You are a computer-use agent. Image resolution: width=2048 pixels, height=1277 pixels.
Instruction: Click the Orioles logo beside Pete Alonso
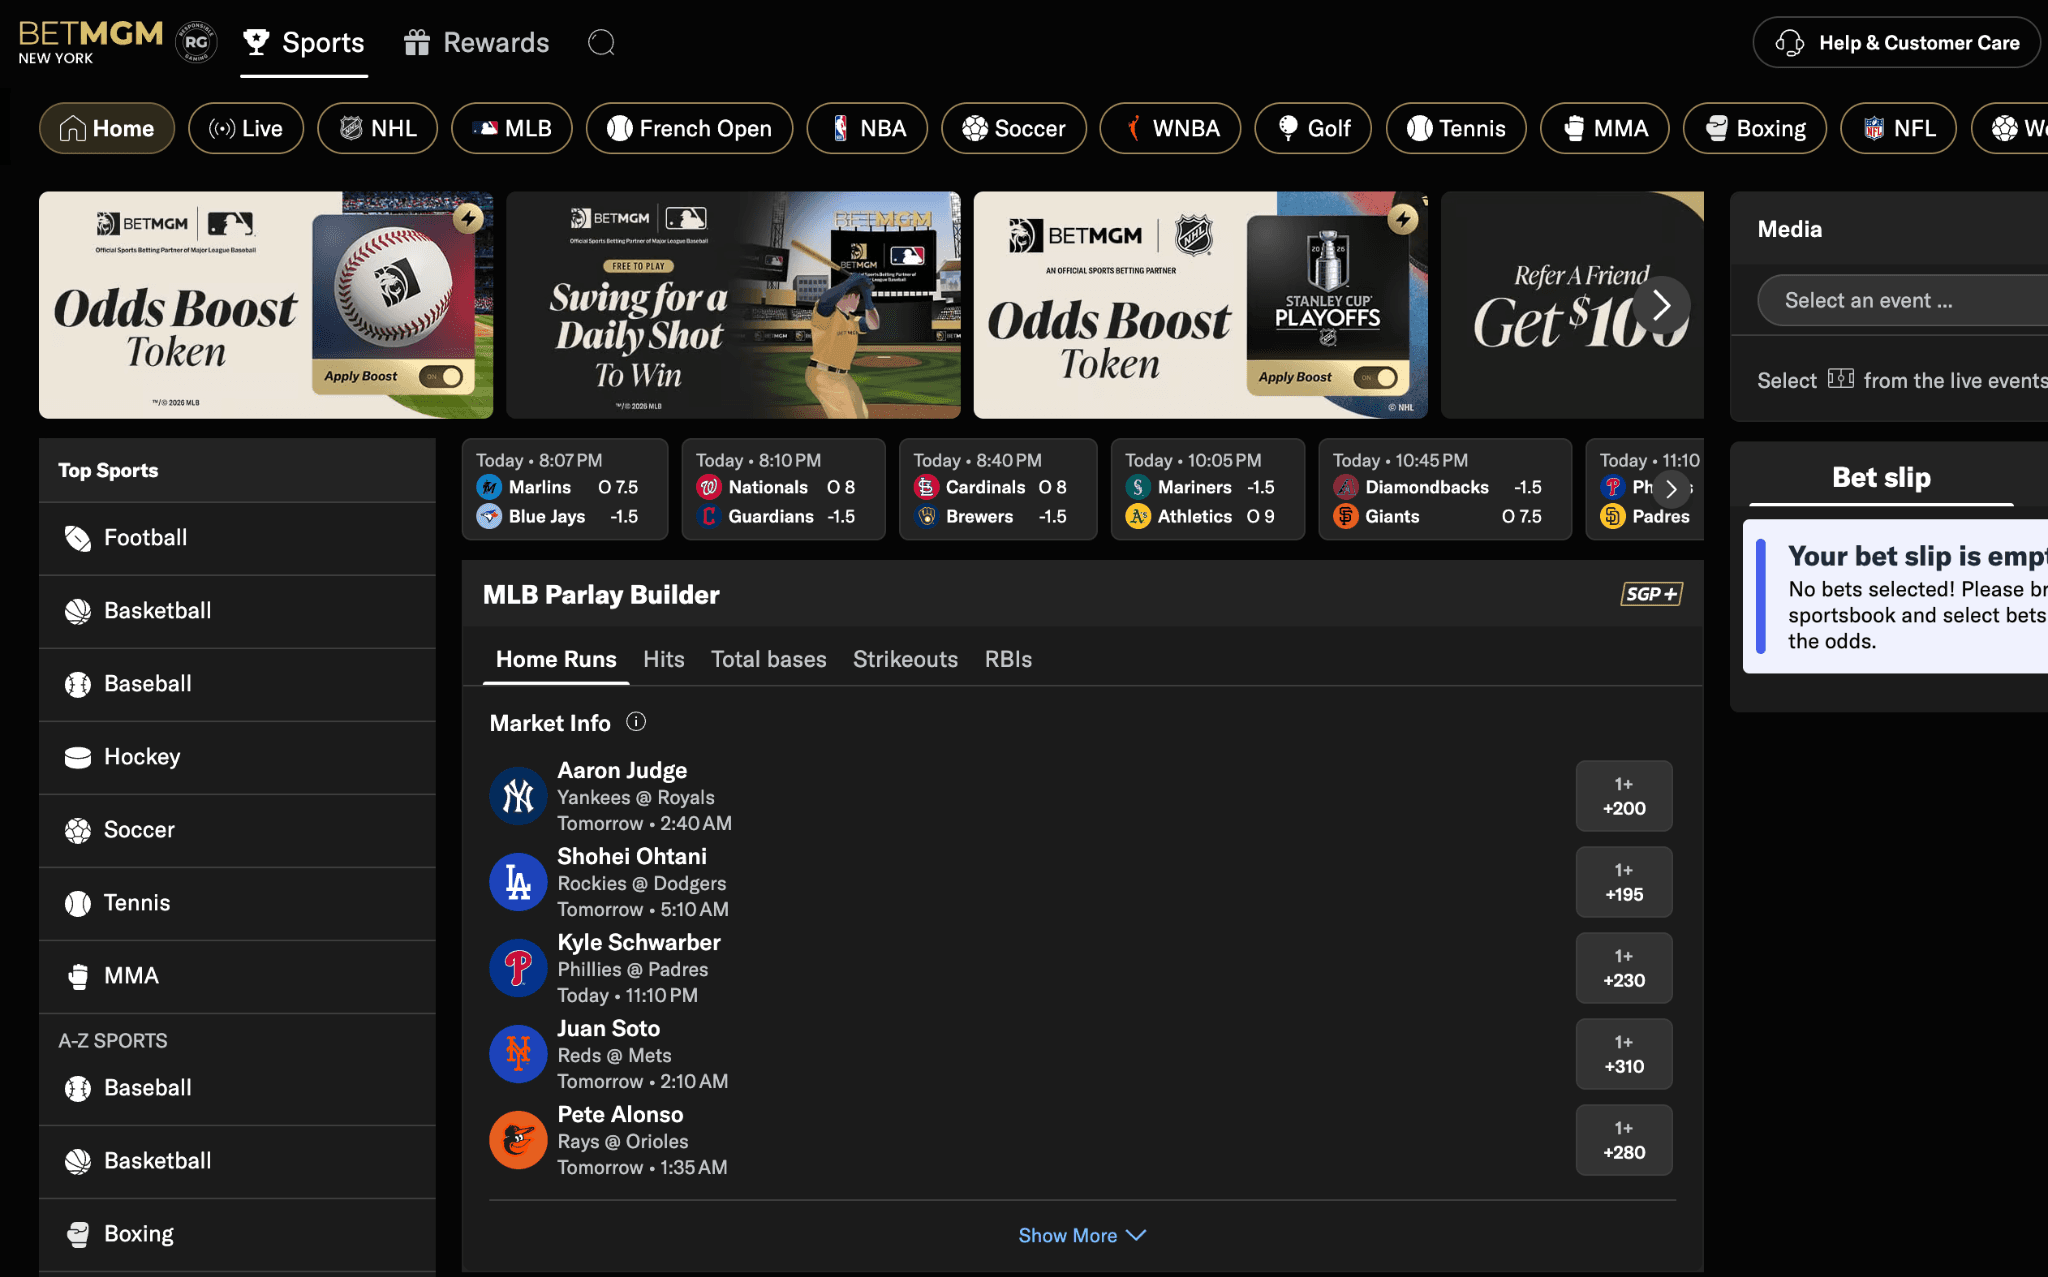pyautogui.click(x=518, y=1140)
